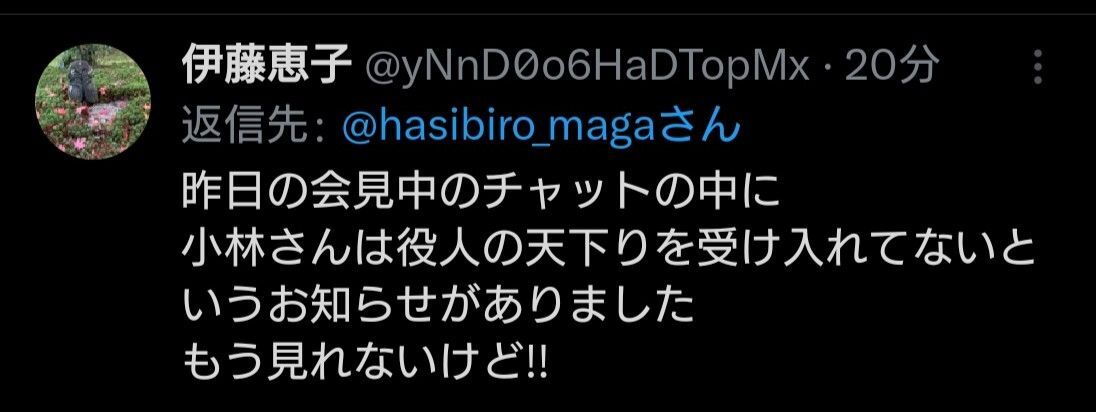The image size is (1096, 412).
Task: Click the 20分 timestamp link
Action: (890, 67)
